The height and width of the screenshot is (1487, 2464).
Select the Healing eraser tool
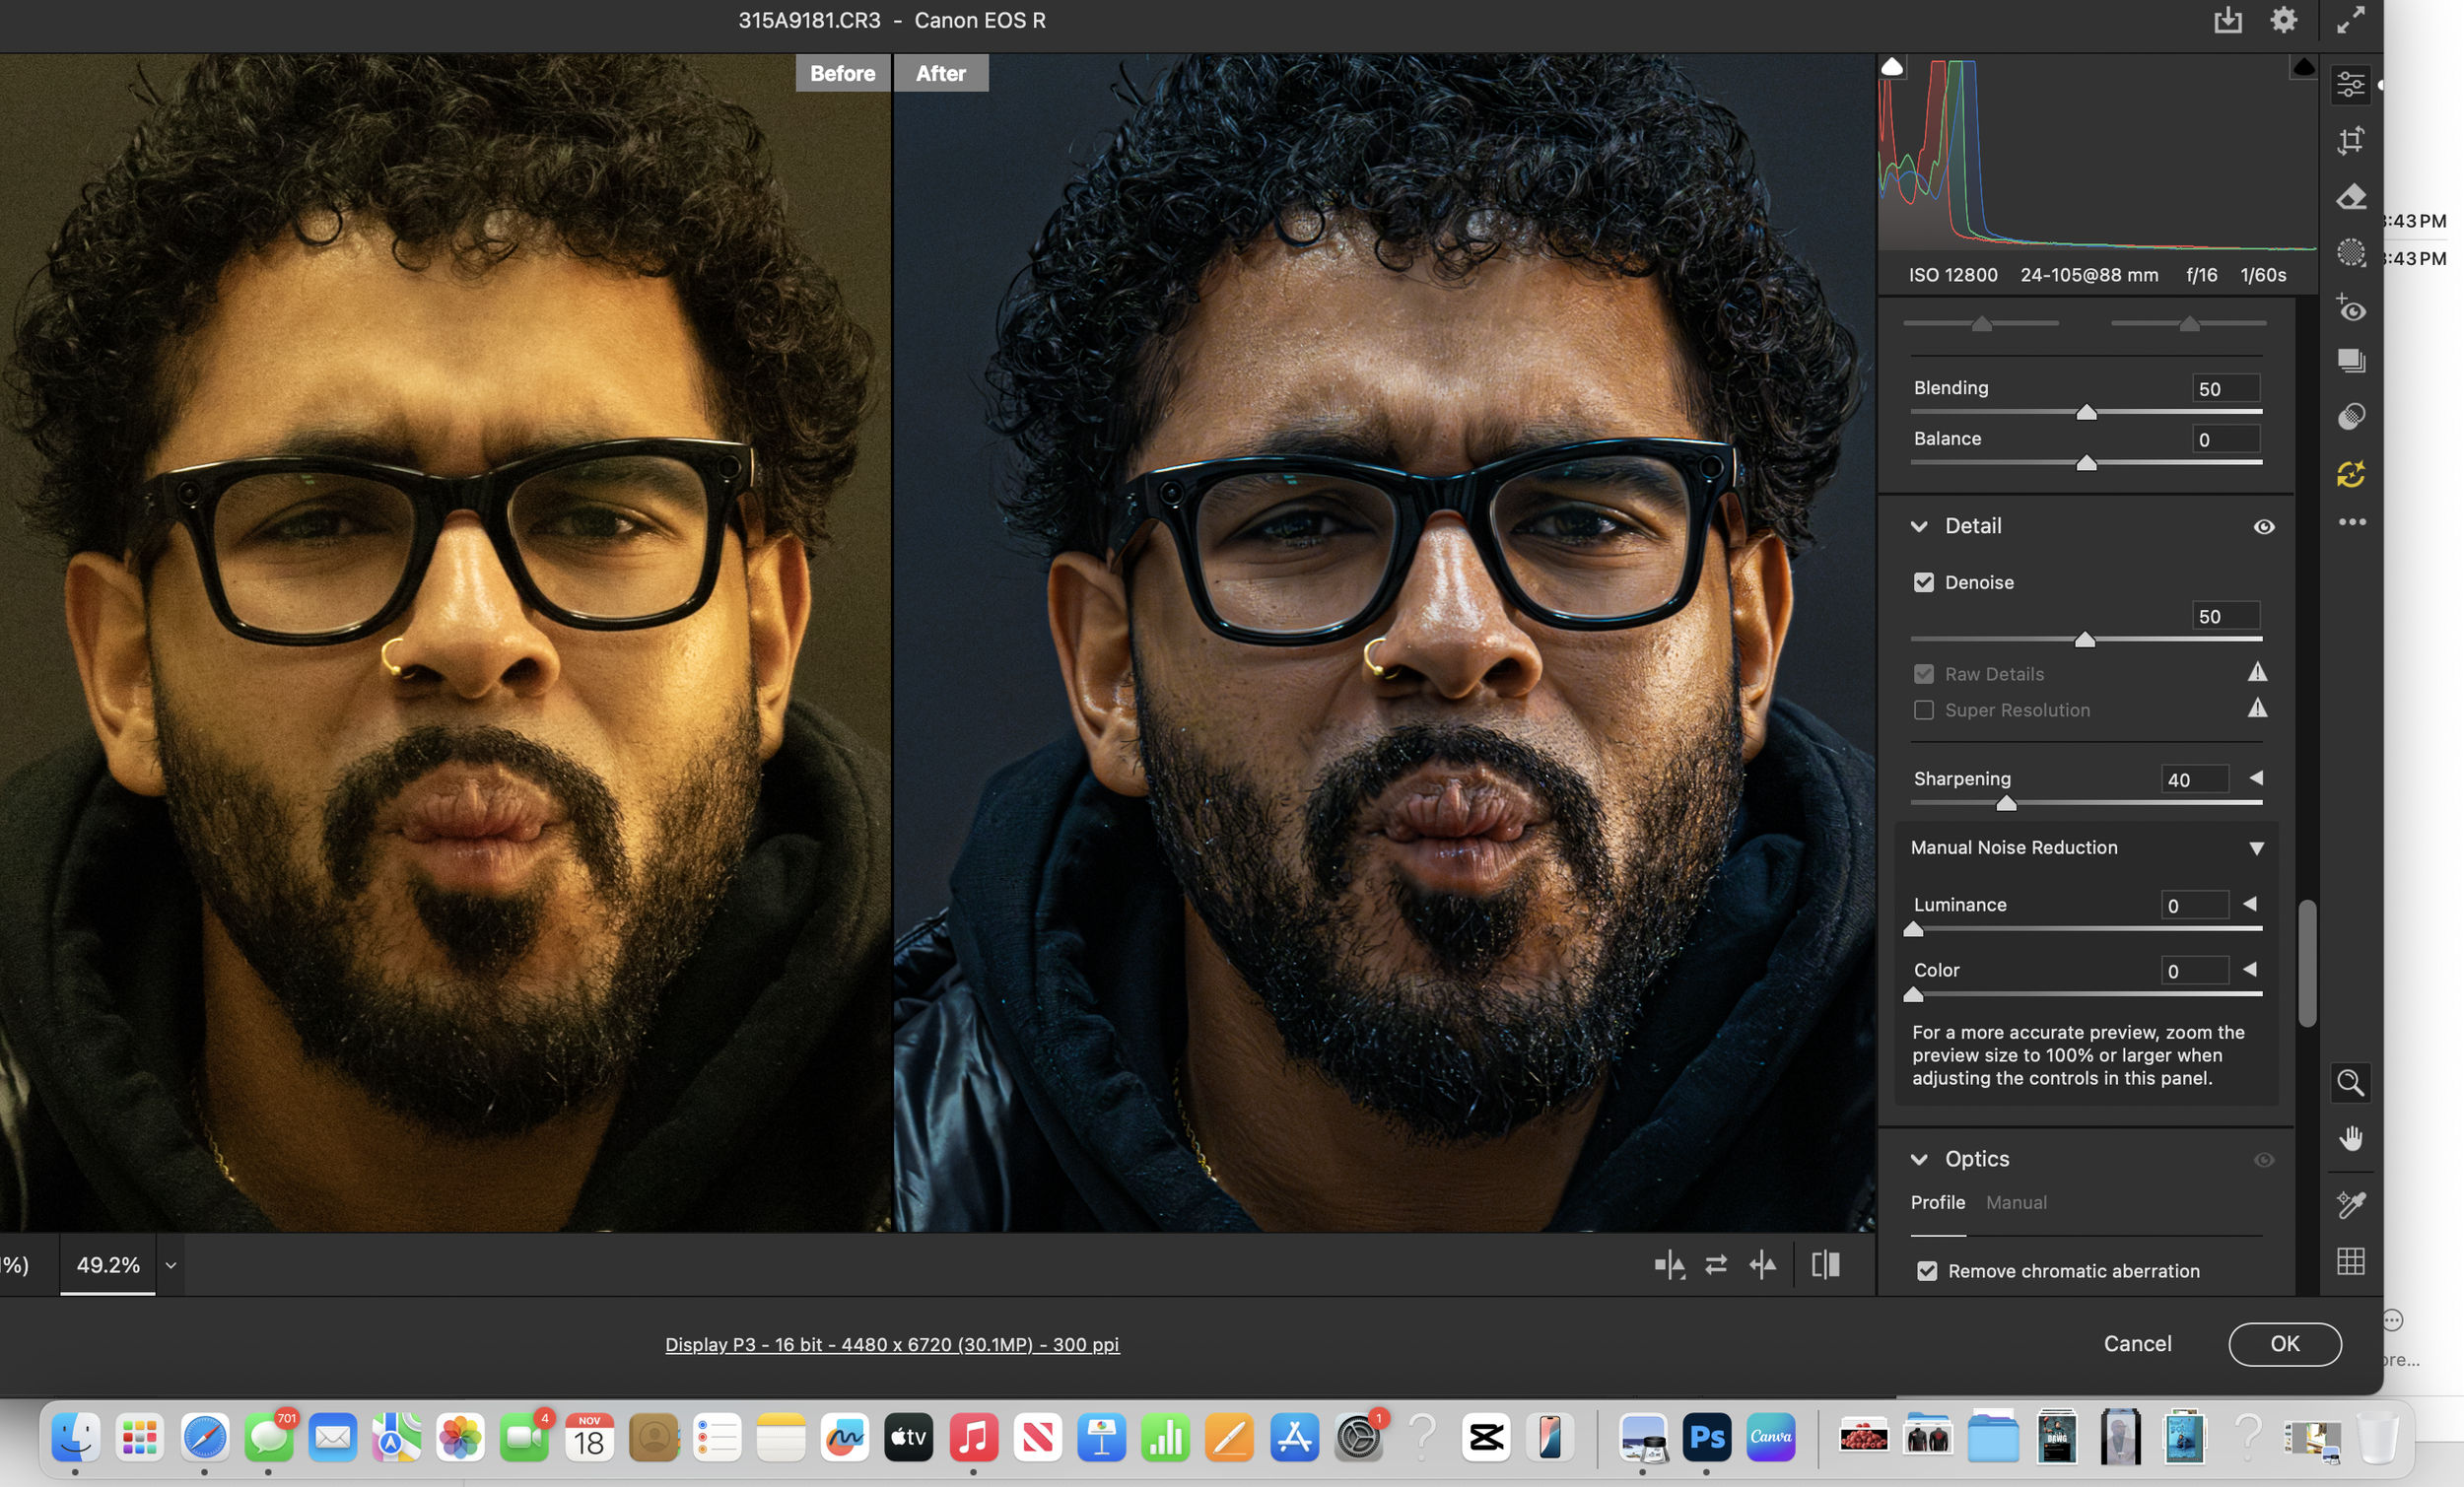pos(2350,196)
